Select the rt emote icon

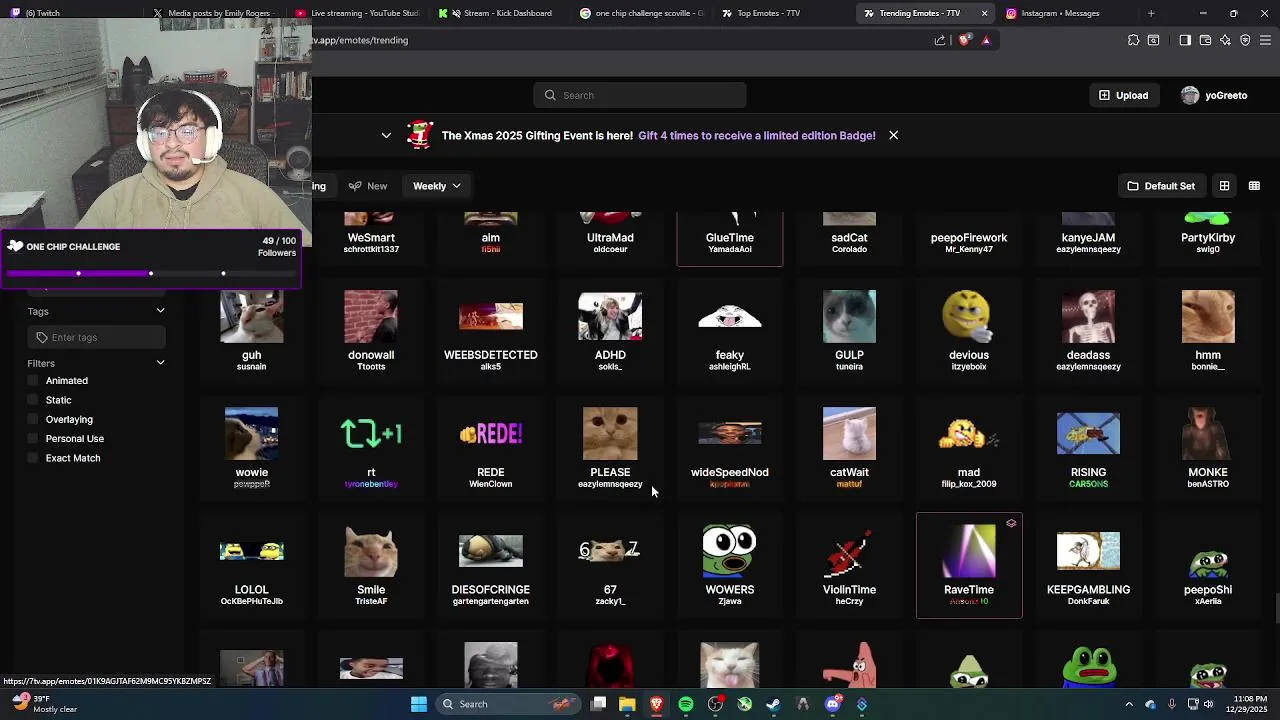[371, 434]
